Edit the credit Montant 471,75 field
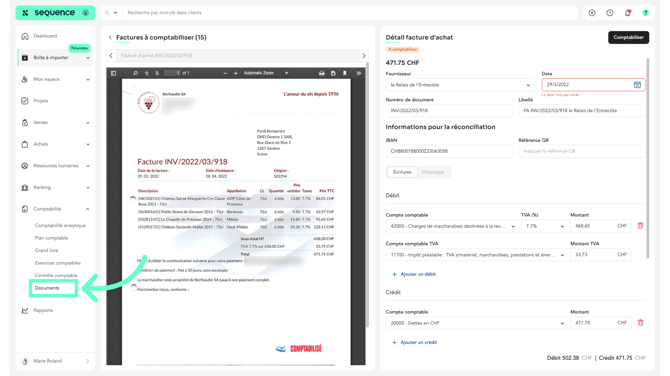670x376 pixels. pos(601,323)
